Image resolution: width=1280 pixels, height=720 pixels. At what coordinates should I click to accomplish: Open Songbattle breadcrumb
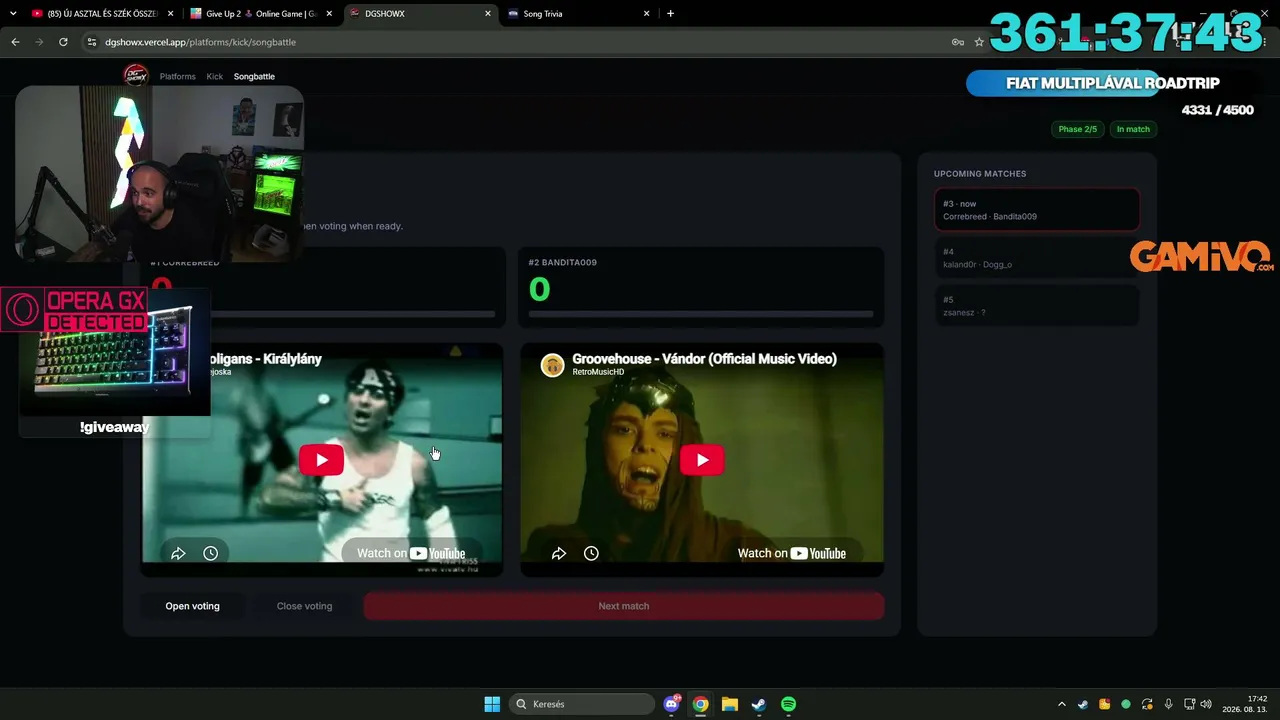(254, 76)
